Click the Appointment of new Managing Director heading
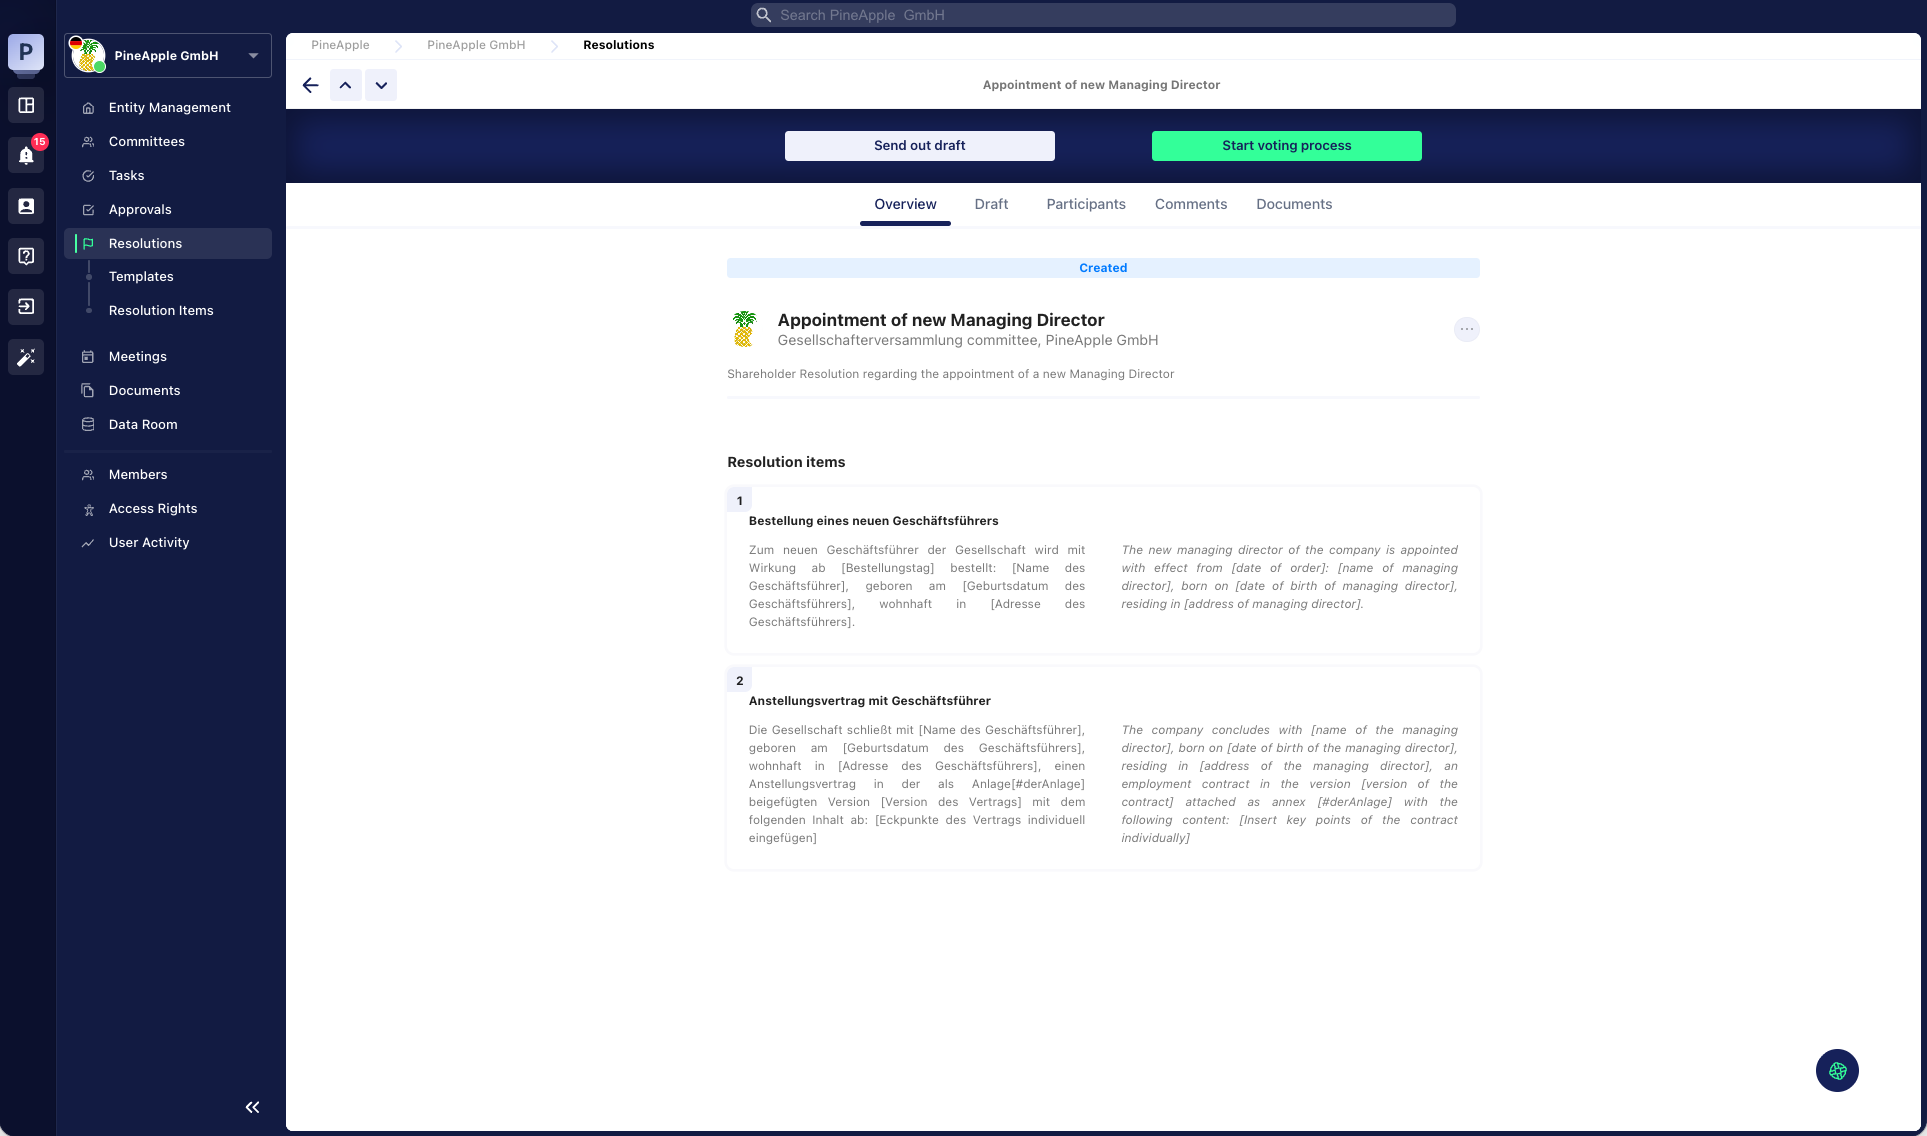This screenshot has height=1136, width=1927. [x=940, y=320]
